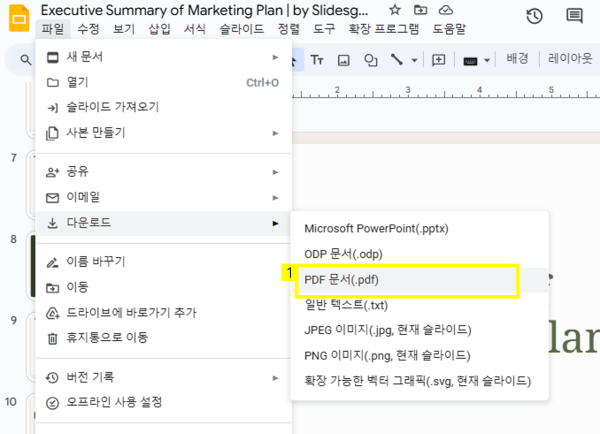
Task: Star the presentation with the star icon
Action: (395, 9)
